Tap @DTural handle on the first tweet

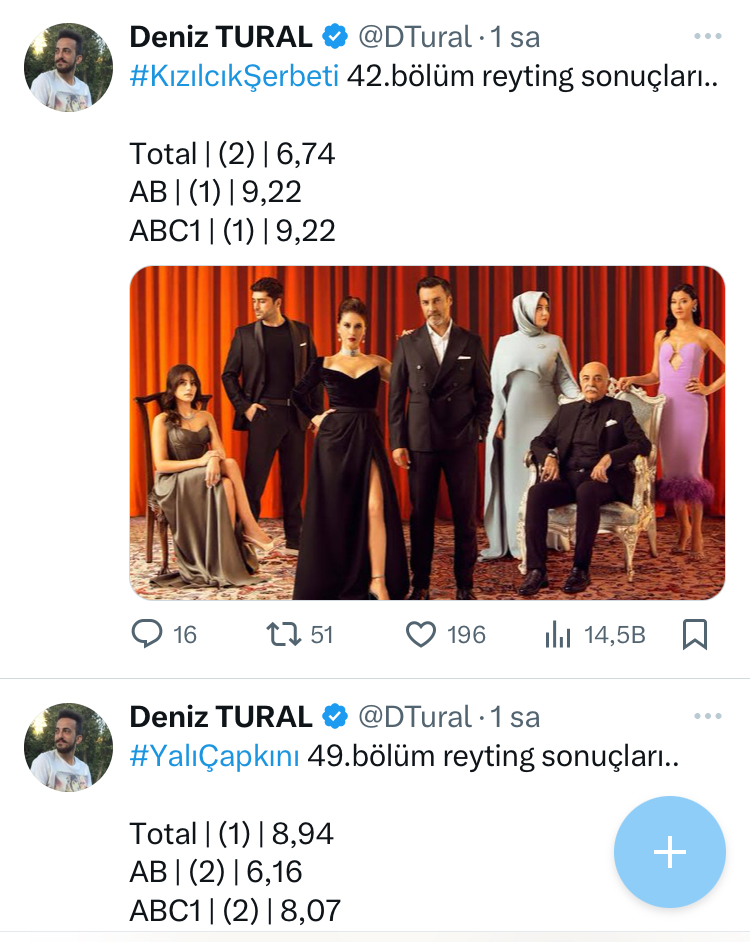coord(414,38)
